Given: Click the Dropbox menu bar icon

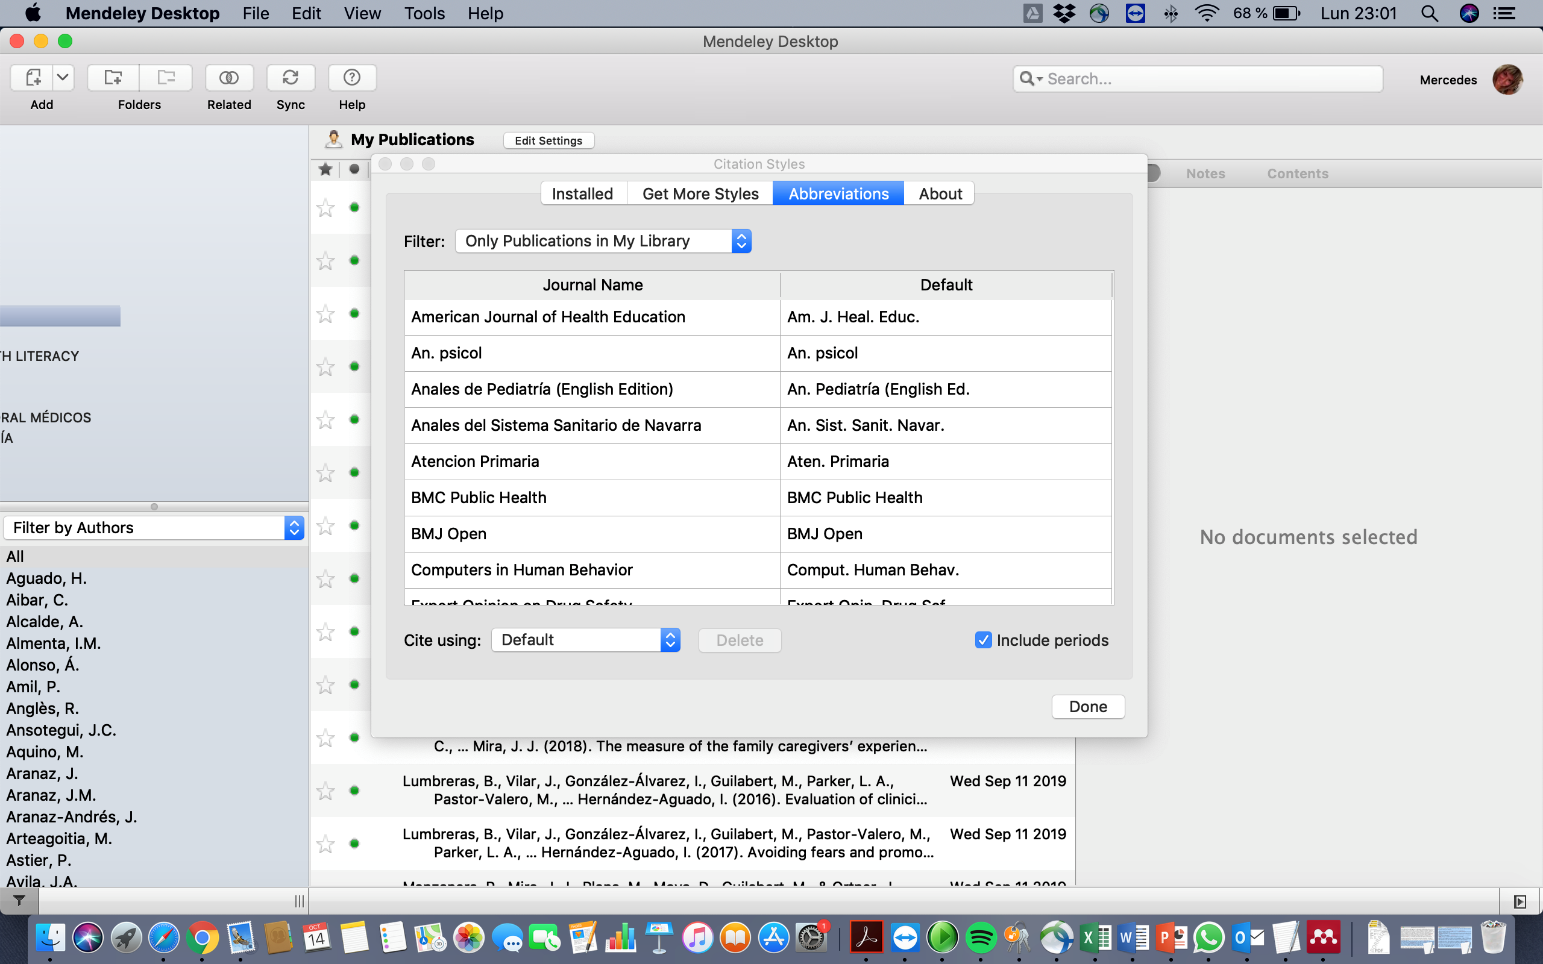Looking at the screenshot, I should coord(1065,13).
